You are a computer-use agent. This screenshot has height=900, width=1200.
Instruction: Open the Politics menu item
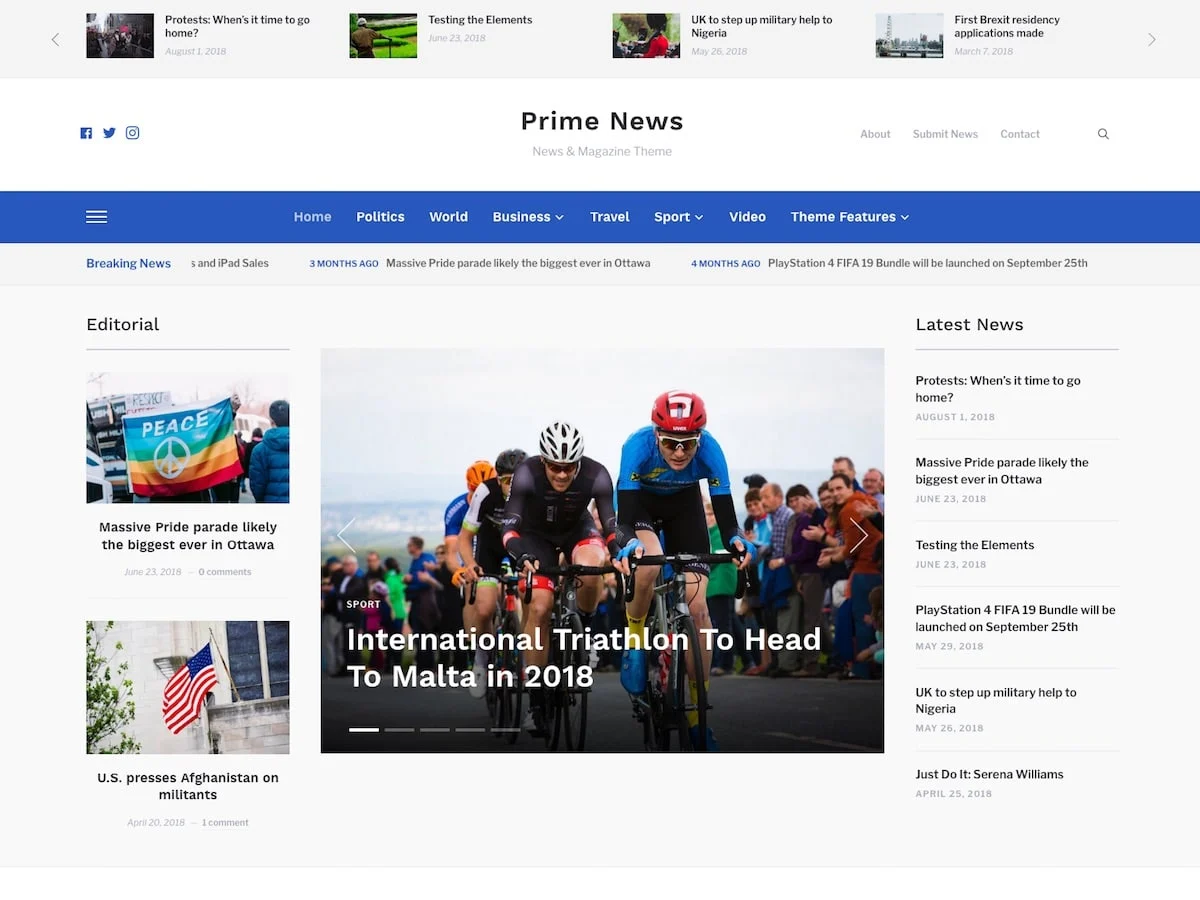[x=380, y=217]
